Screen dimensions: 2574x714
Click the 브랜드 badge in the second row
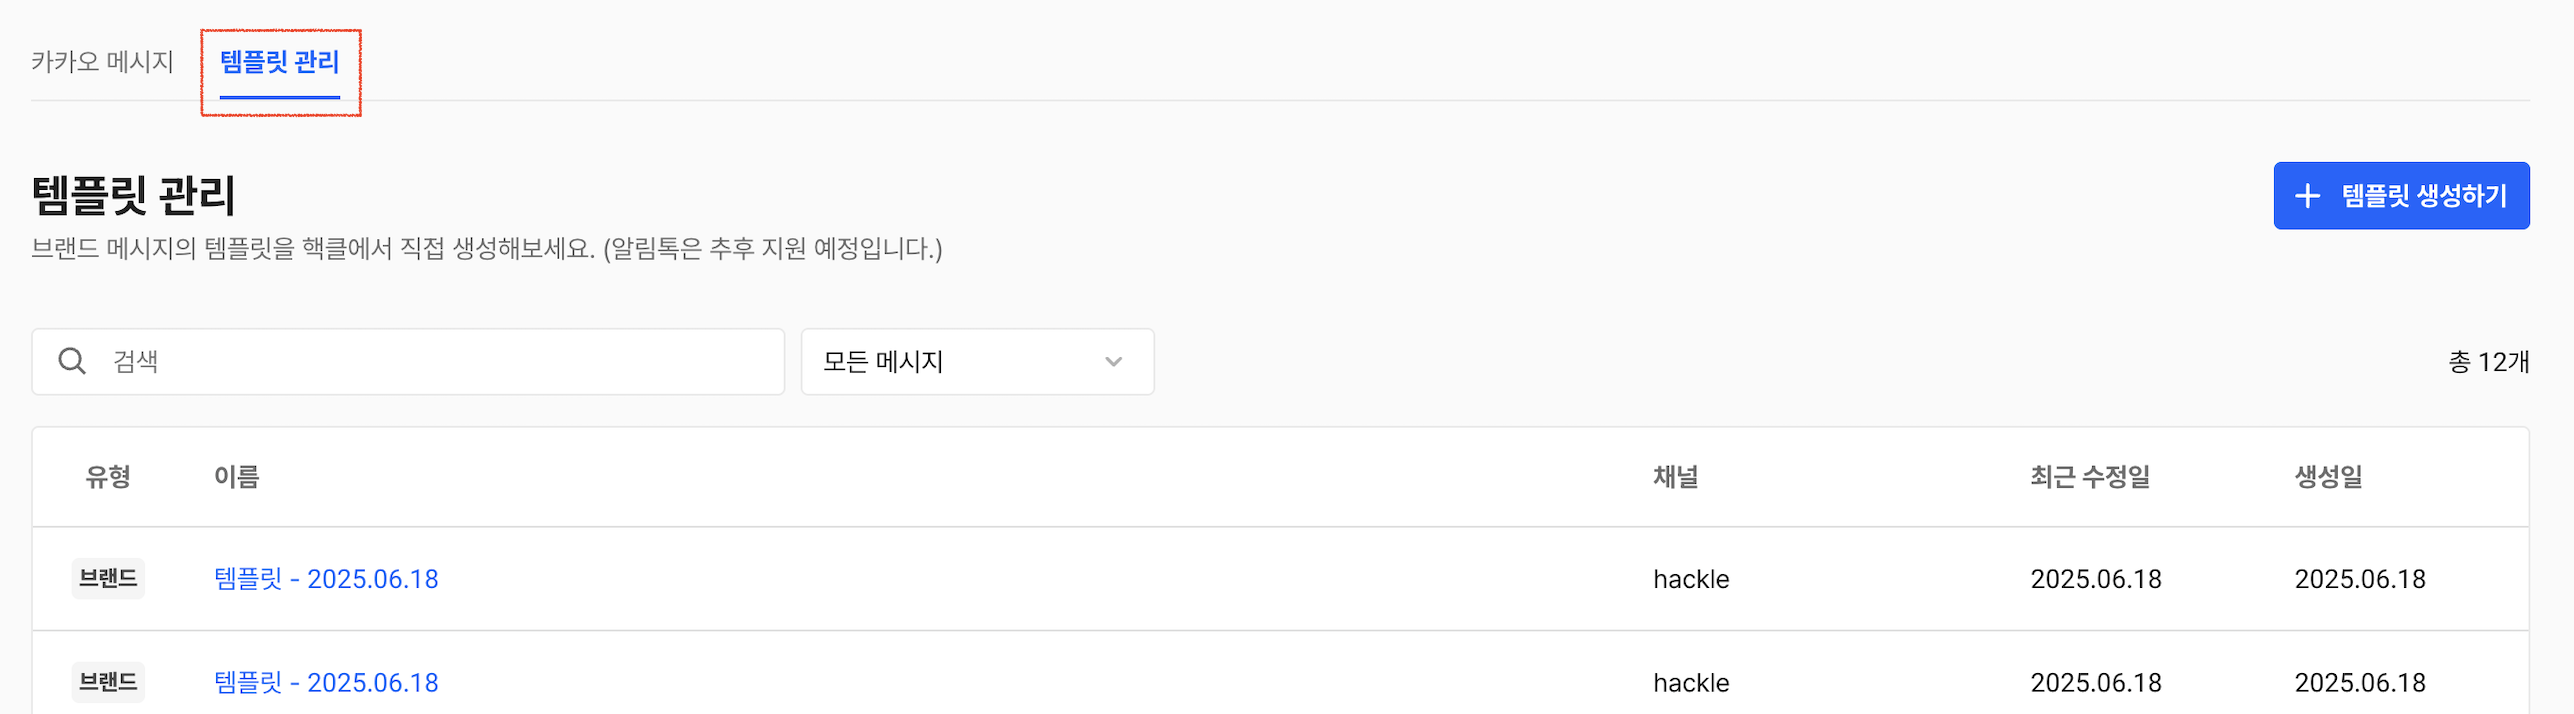108,683
